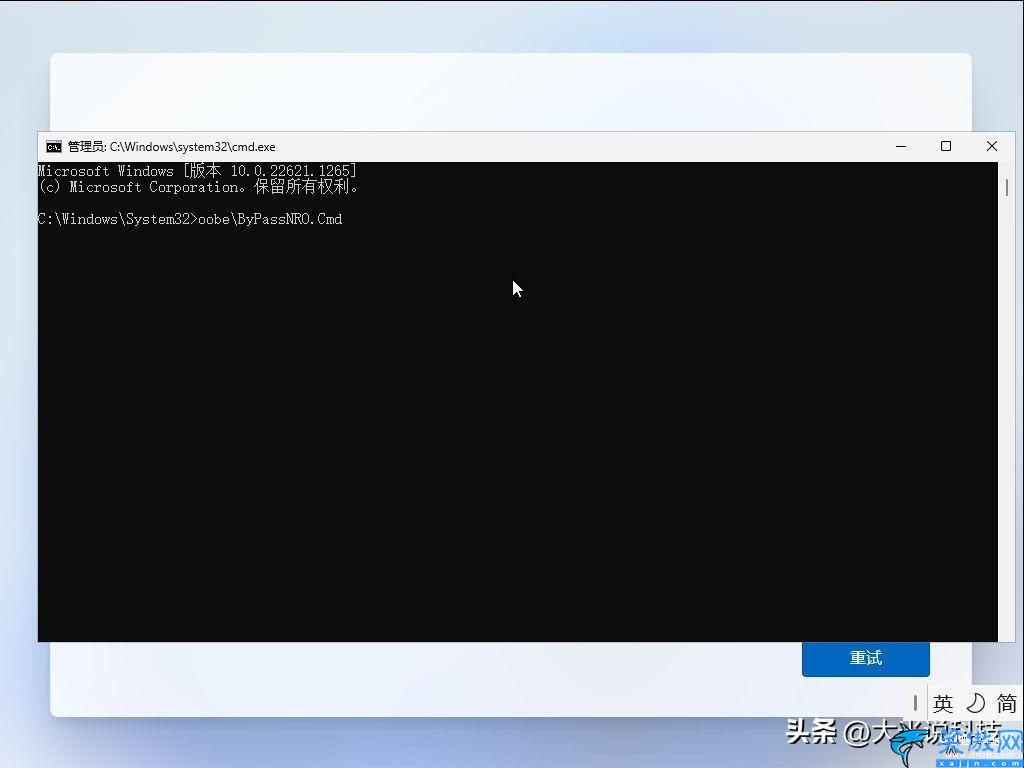Click the oobe\ByPassNRO.Cmd command text

tap(270, 219)
